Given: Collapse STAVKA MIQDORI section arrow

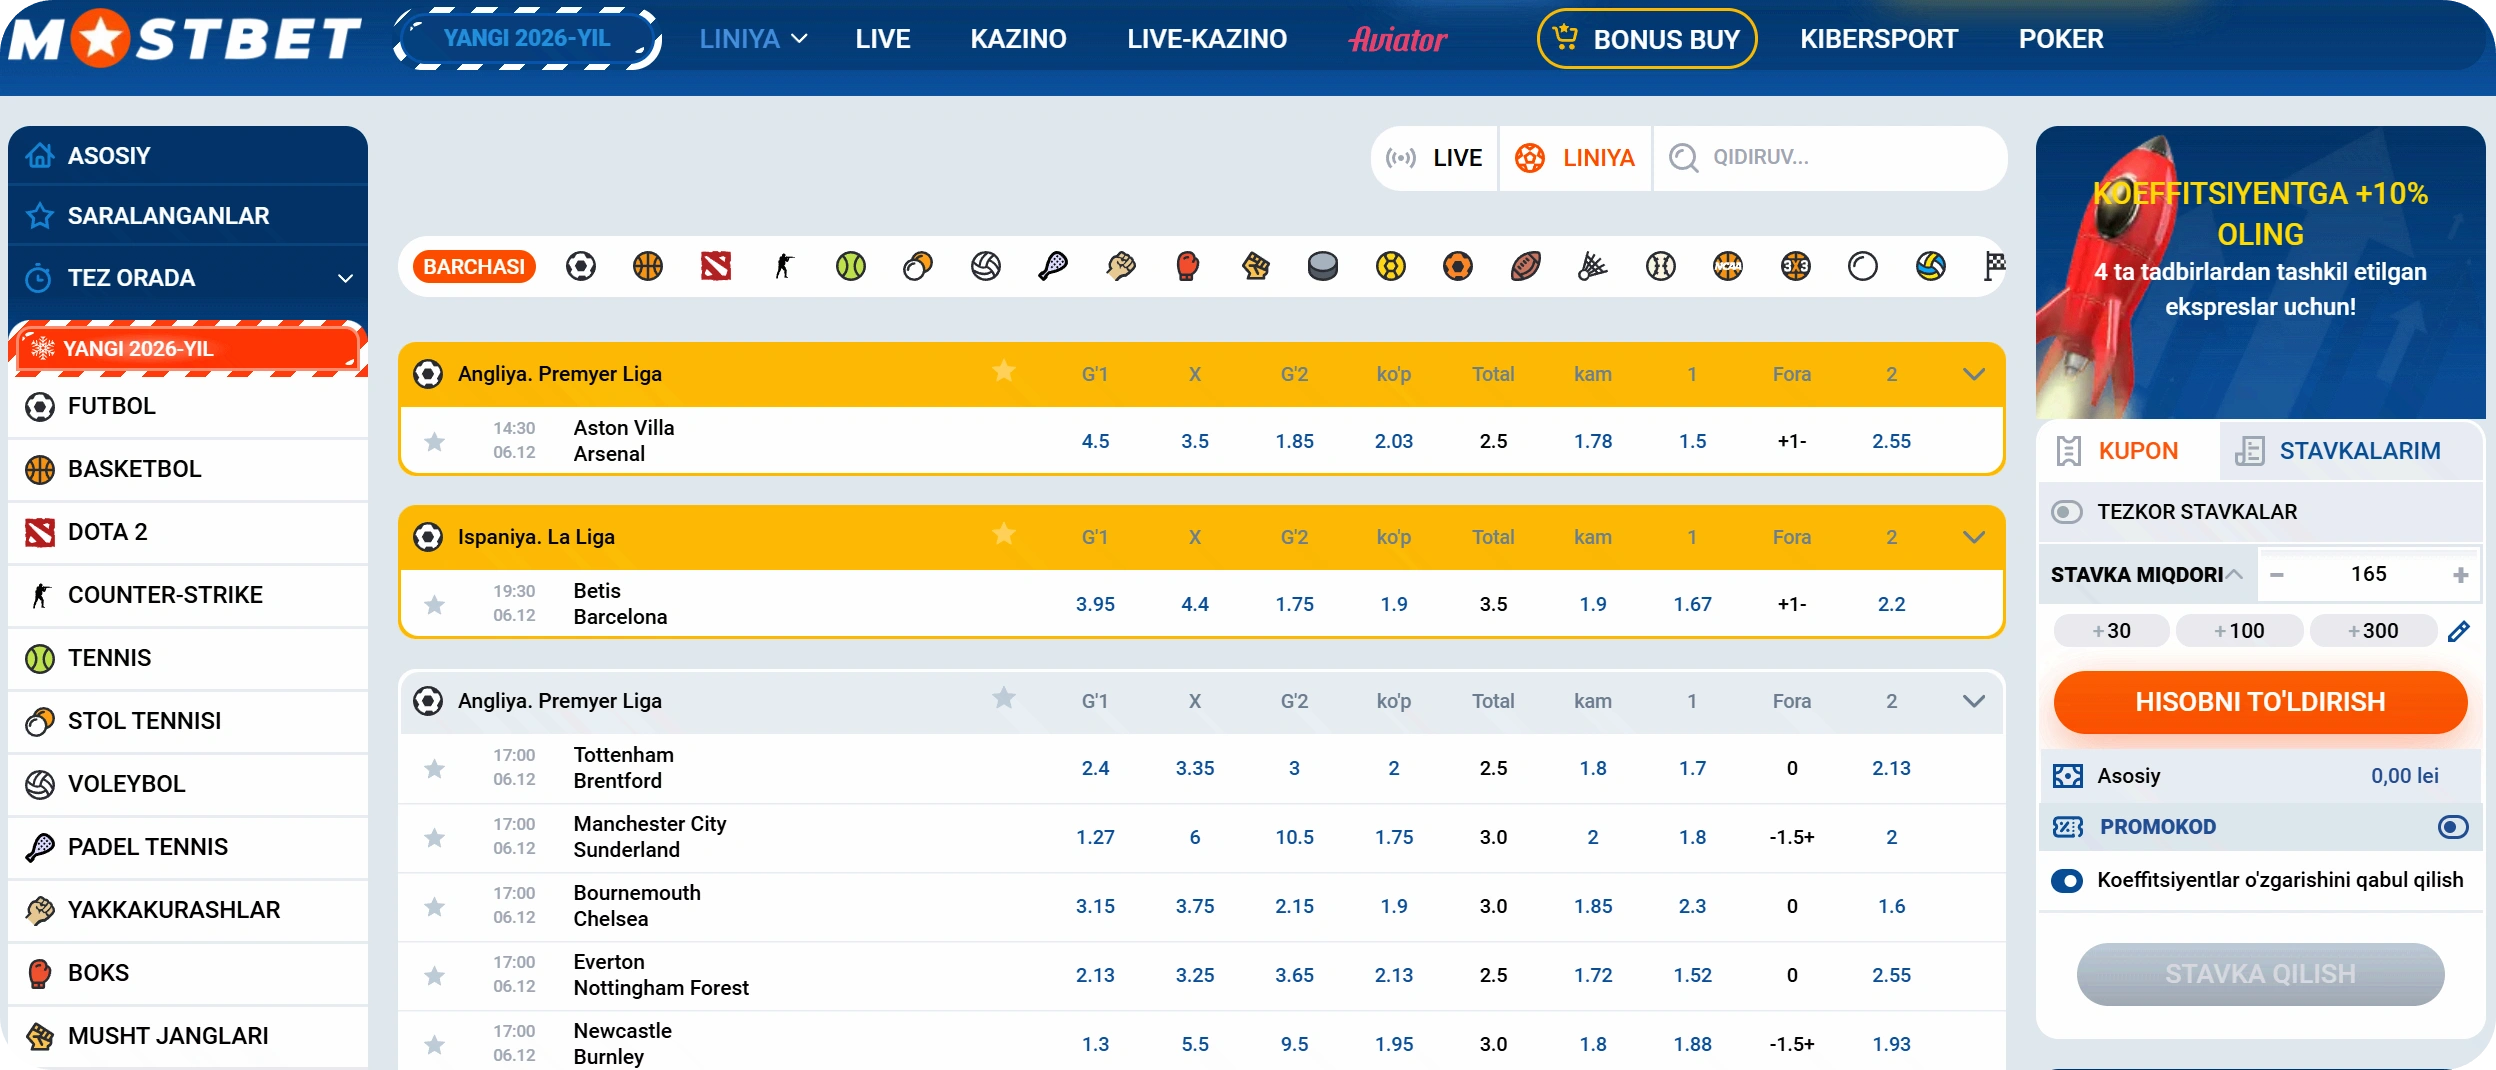Looking at the screenshot, I should click(x=2235, y=574).
